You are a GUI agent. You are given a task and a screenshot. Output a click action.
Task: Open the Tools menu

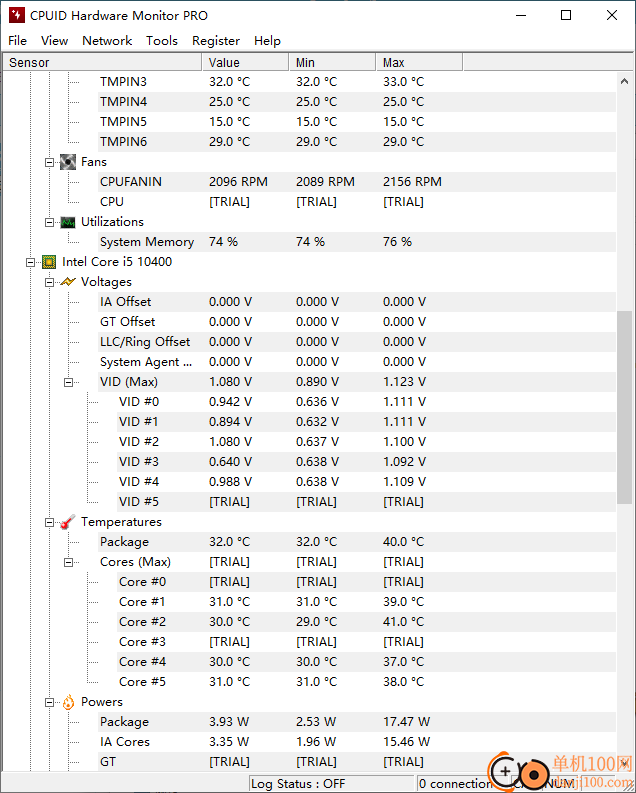coord(162,40)
